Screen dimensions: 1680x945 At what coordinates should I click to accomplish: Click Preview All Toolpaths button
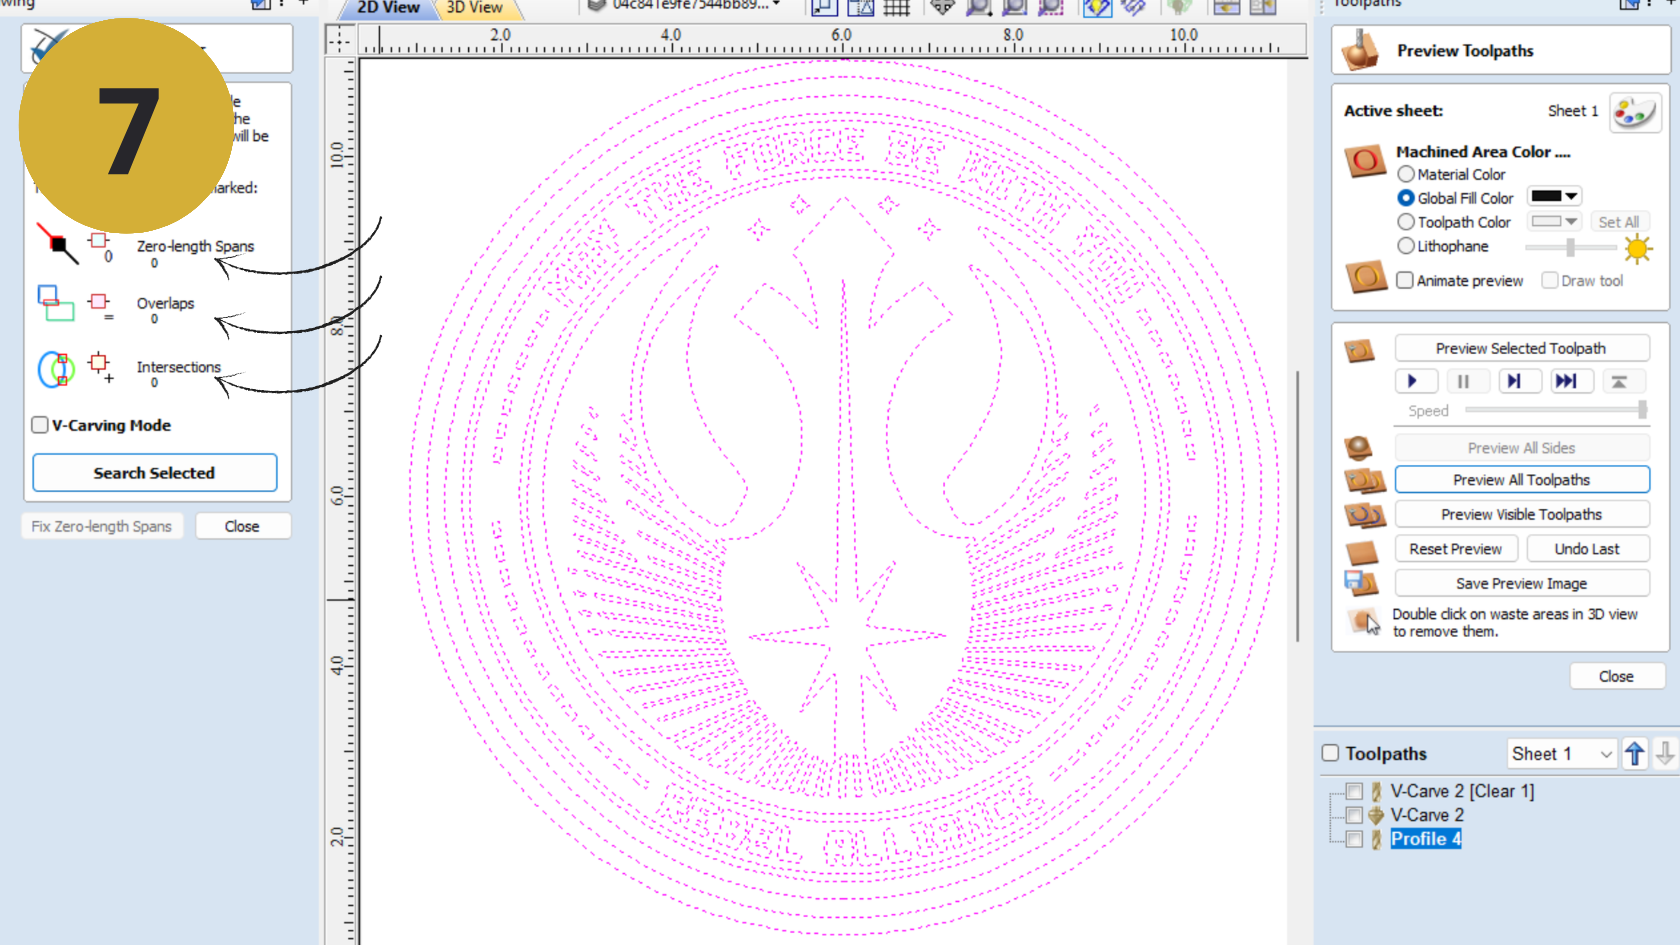tap(1521, 480)
